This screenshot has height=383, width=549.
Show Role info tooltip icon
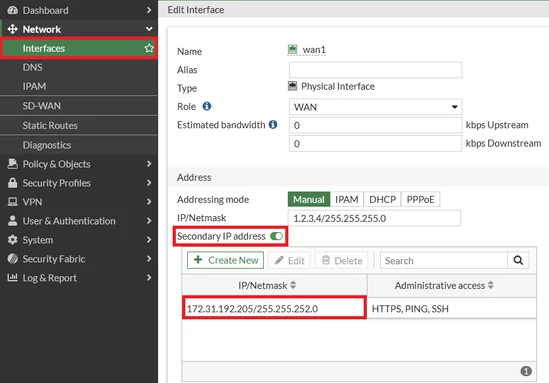pos(207,106)
